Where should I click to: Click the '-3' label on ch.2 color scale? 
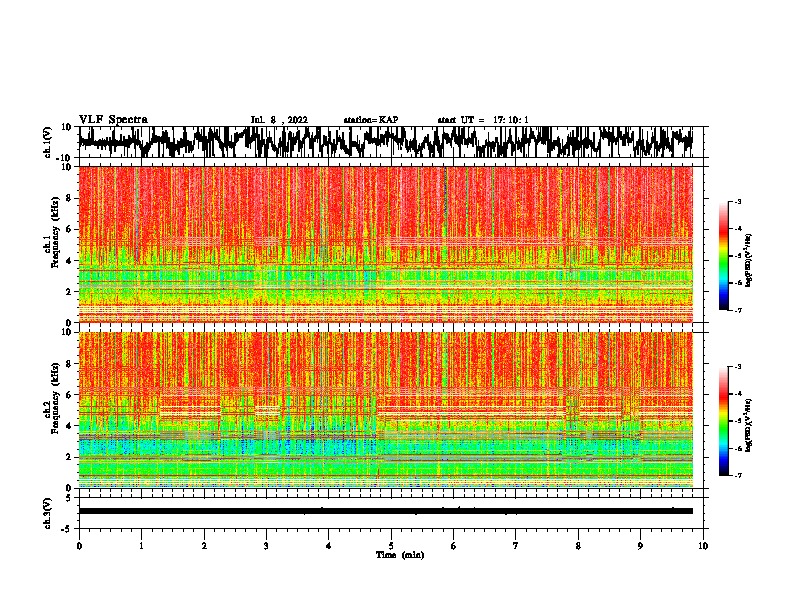click(x=737, y=367)
